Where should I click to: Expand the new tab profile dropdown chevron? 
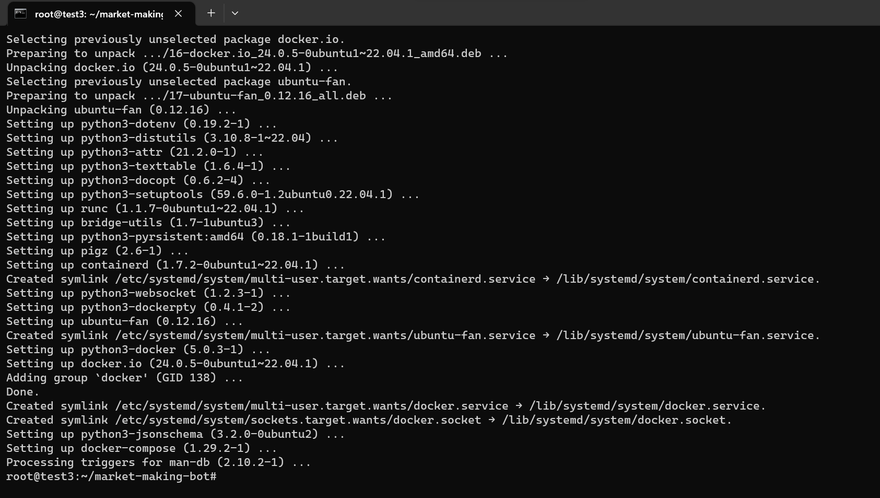click(x=235, y=13)
